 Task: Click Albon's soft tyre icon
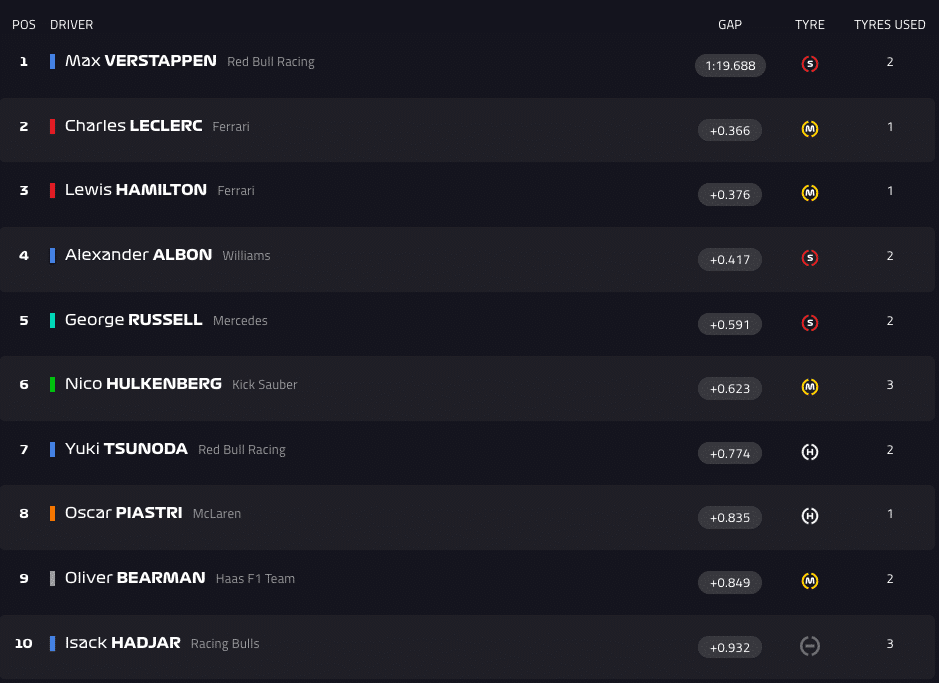point(810,258)
